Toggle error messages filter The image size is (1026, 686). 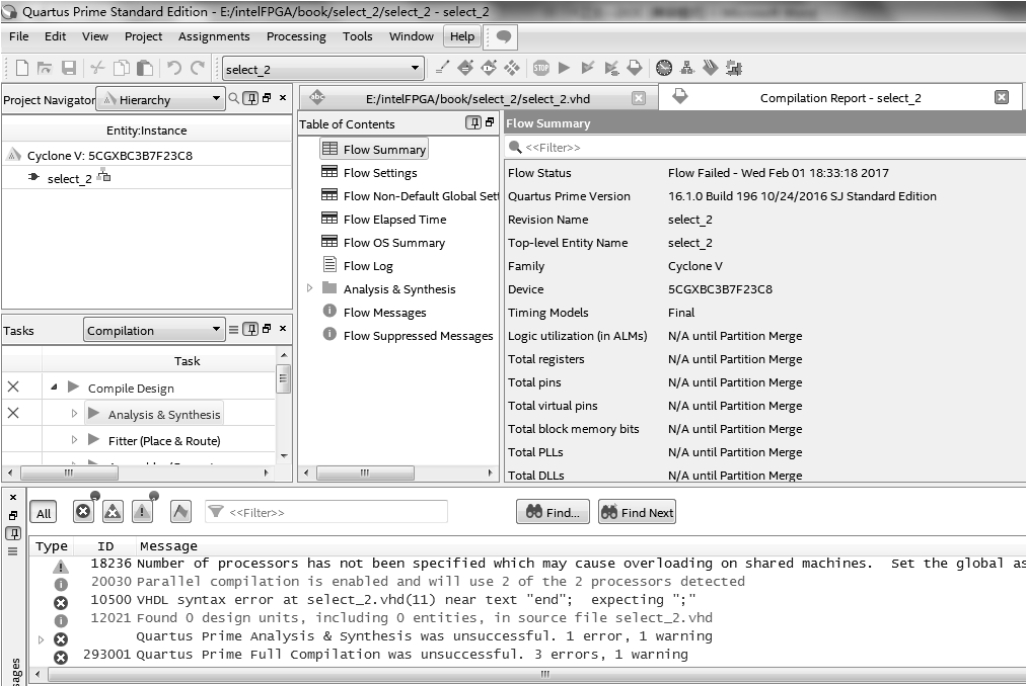83,512
